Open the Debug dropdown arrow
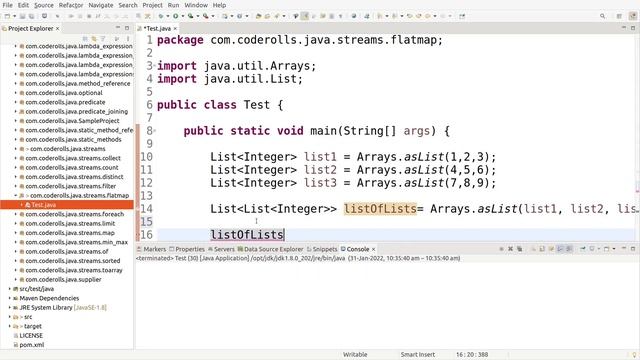This screenshot has height=360, width=640. [x=167, y=16]
